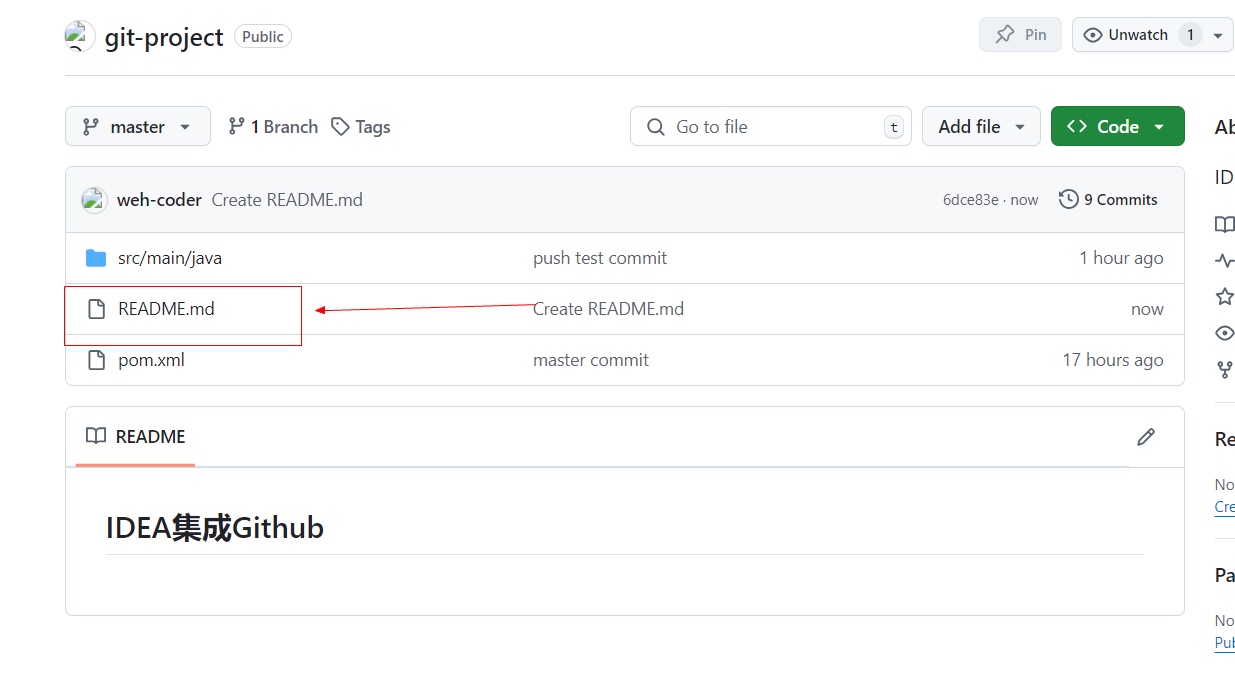Image resolution: width=1235 pixels, height=673 pixels.
Task: Open the master commit message
Action: 591,360
